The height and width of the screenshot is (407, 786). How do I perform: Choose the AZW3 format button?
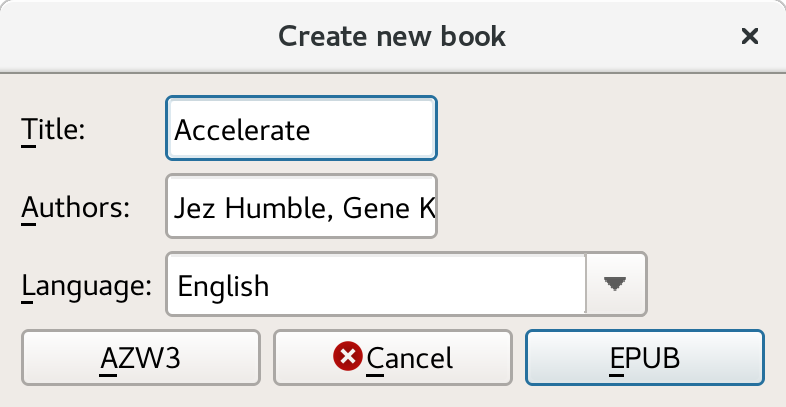point(140,357)
